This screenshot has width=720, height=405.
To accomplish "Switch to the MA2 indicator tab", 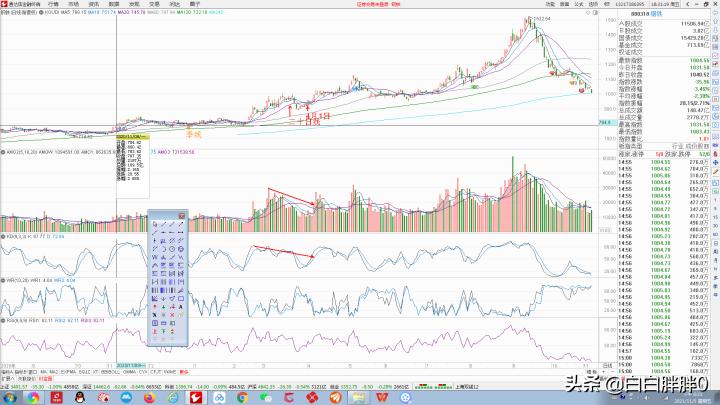I will [53, 372].
